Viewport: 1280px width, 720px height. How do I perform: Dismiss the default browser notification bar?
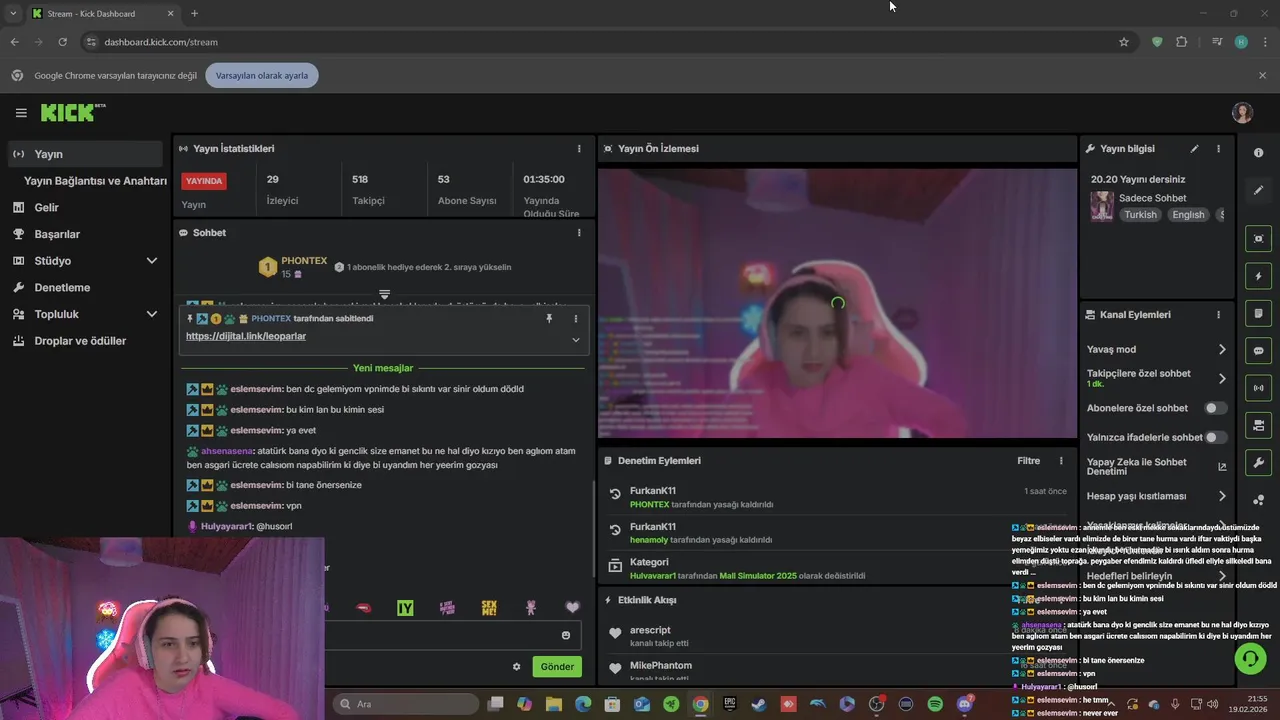(1262, 75)
